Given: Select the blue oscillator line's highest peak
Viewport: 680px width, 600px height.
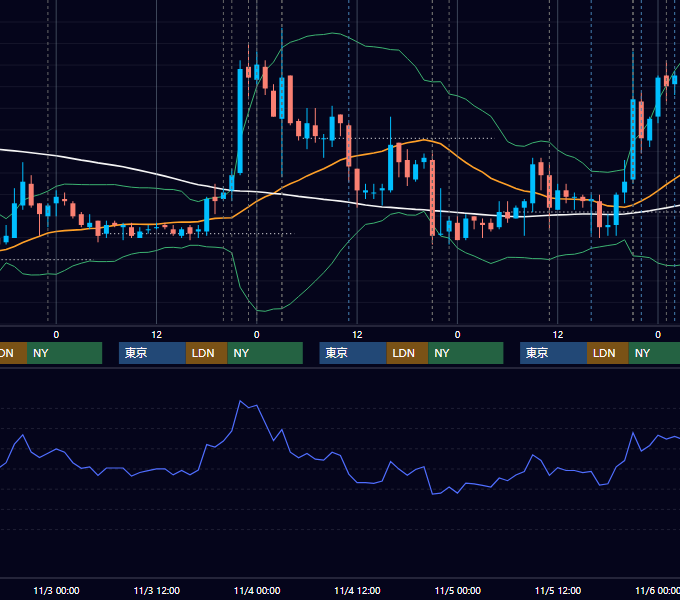Looking at the screenshot, I should (240, 401).
